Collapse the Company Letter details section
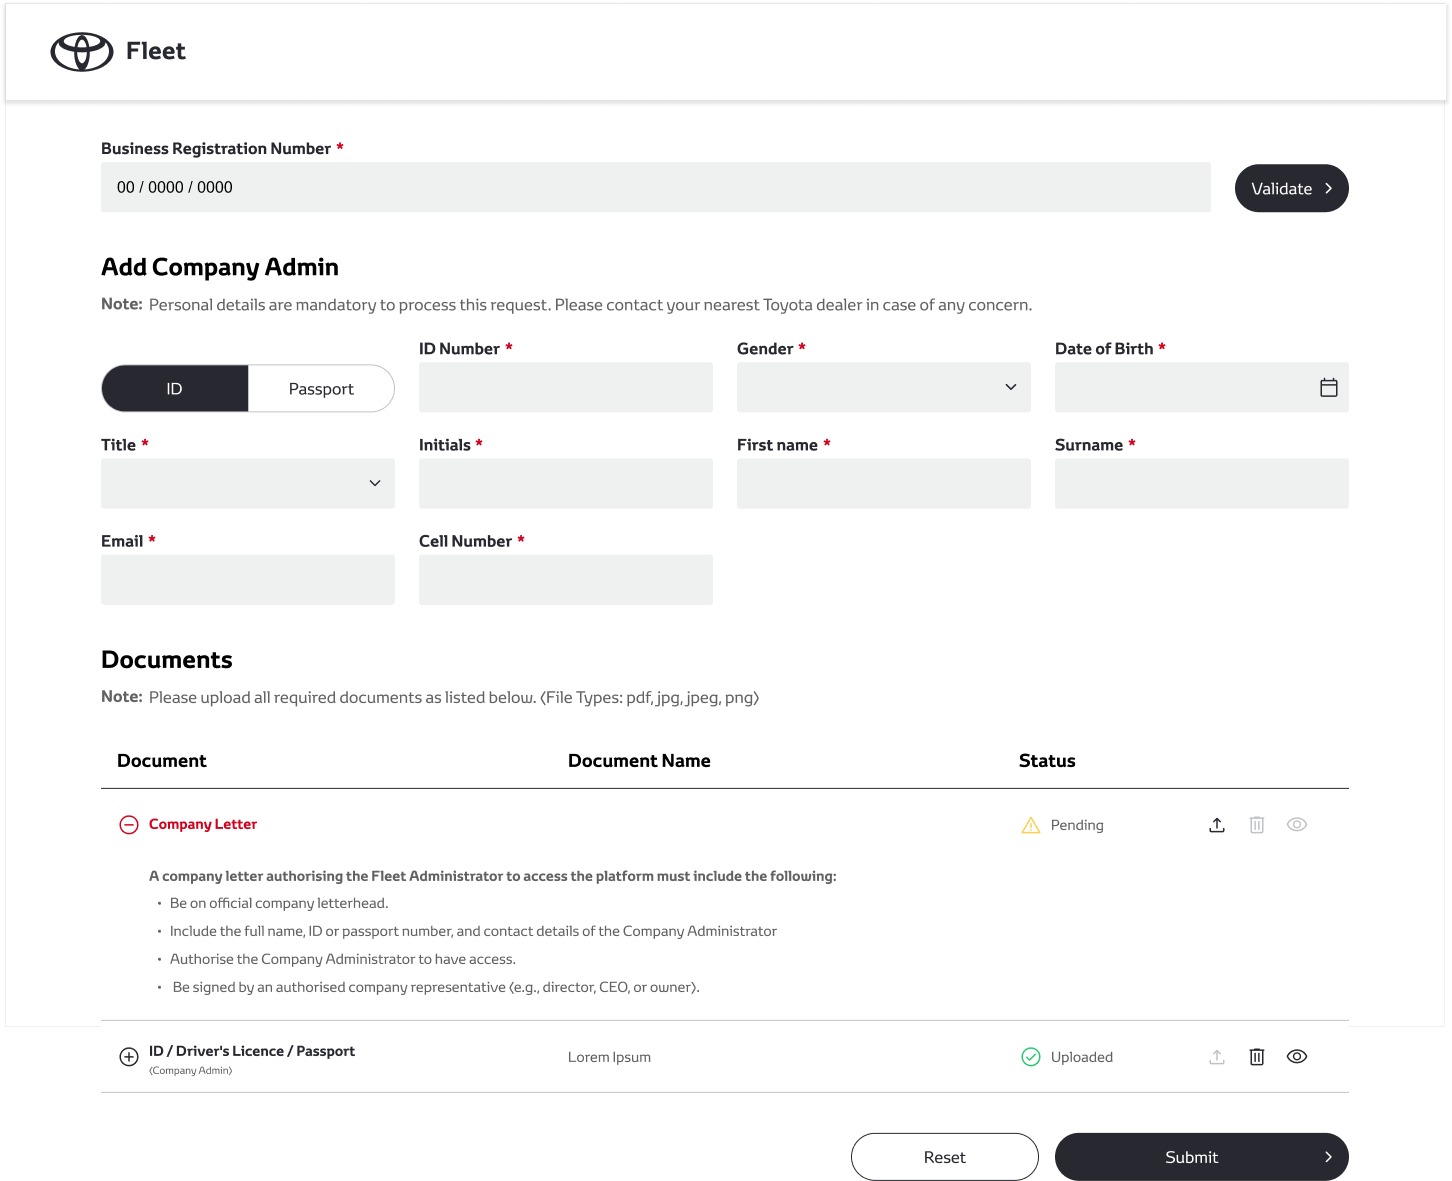The width and height of the screenshot is (1452, 1181). (129, 825)
